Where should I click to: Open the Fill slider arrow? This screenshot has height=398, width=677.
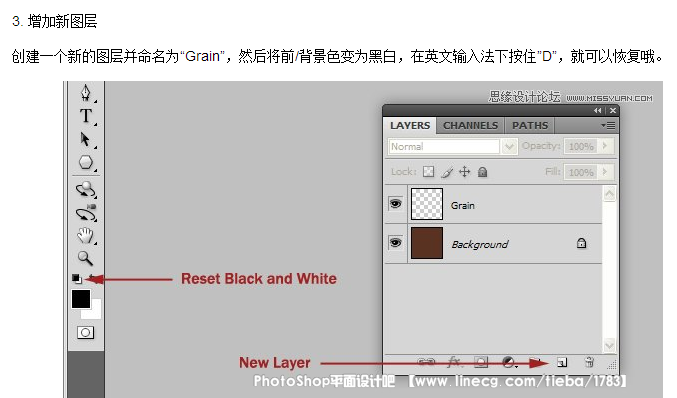pos(605,172)
